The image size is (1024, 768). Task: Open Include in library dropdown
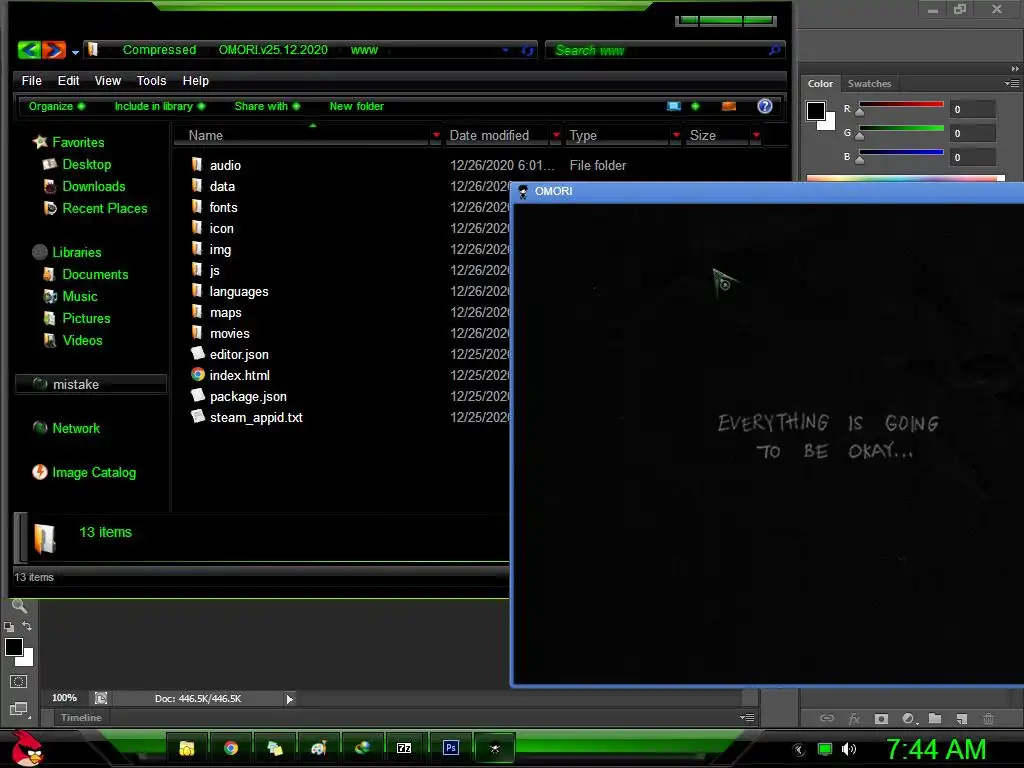[160, 106]
